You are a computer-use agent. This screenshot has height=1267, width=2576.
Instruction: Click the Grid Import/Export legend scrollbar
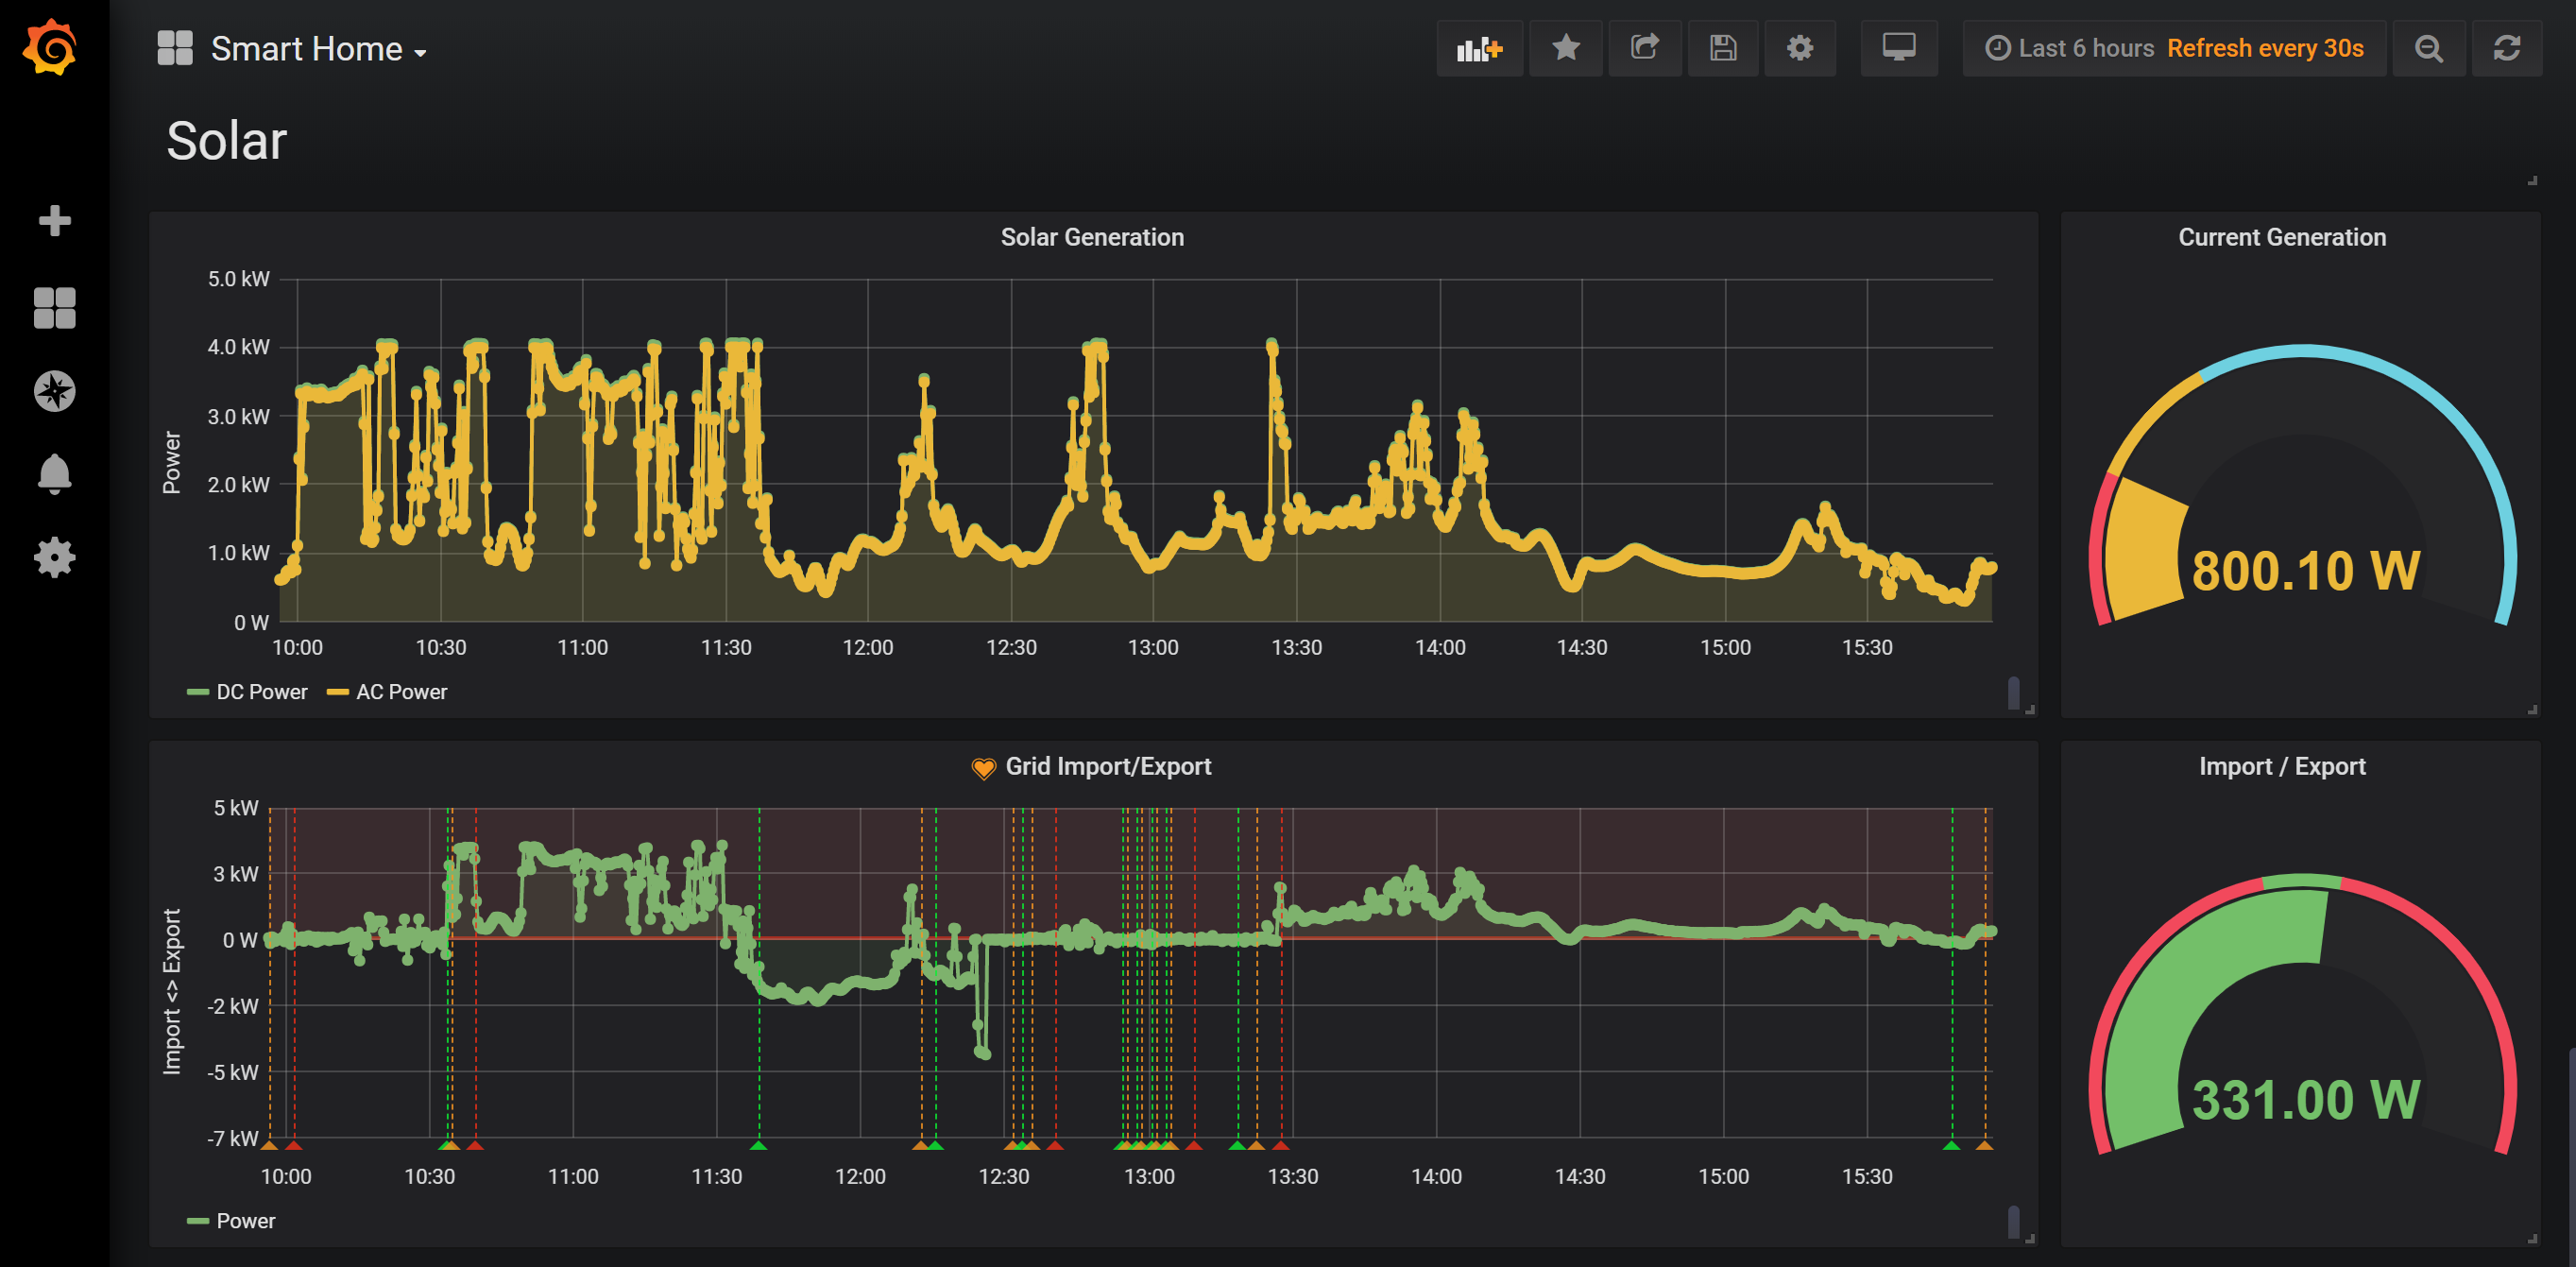click(x=2014, y=1222)
